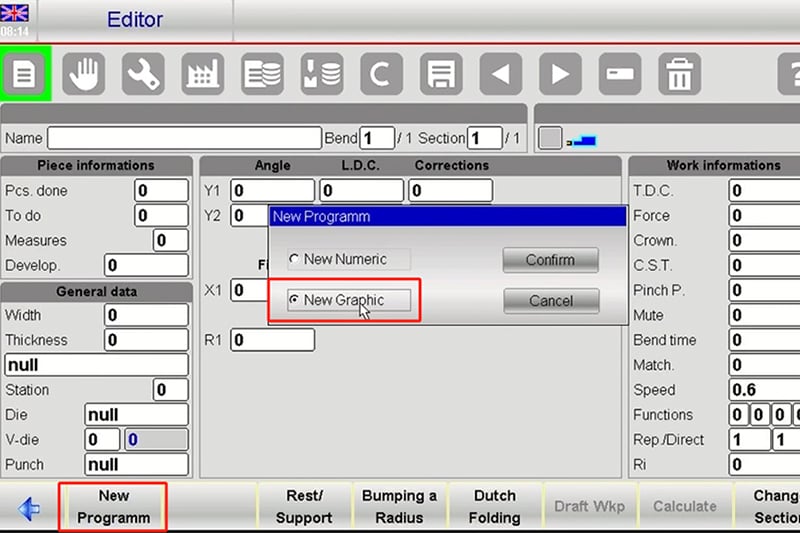Open the program list database icon
The image size is (800, 533).
point(262,74)
